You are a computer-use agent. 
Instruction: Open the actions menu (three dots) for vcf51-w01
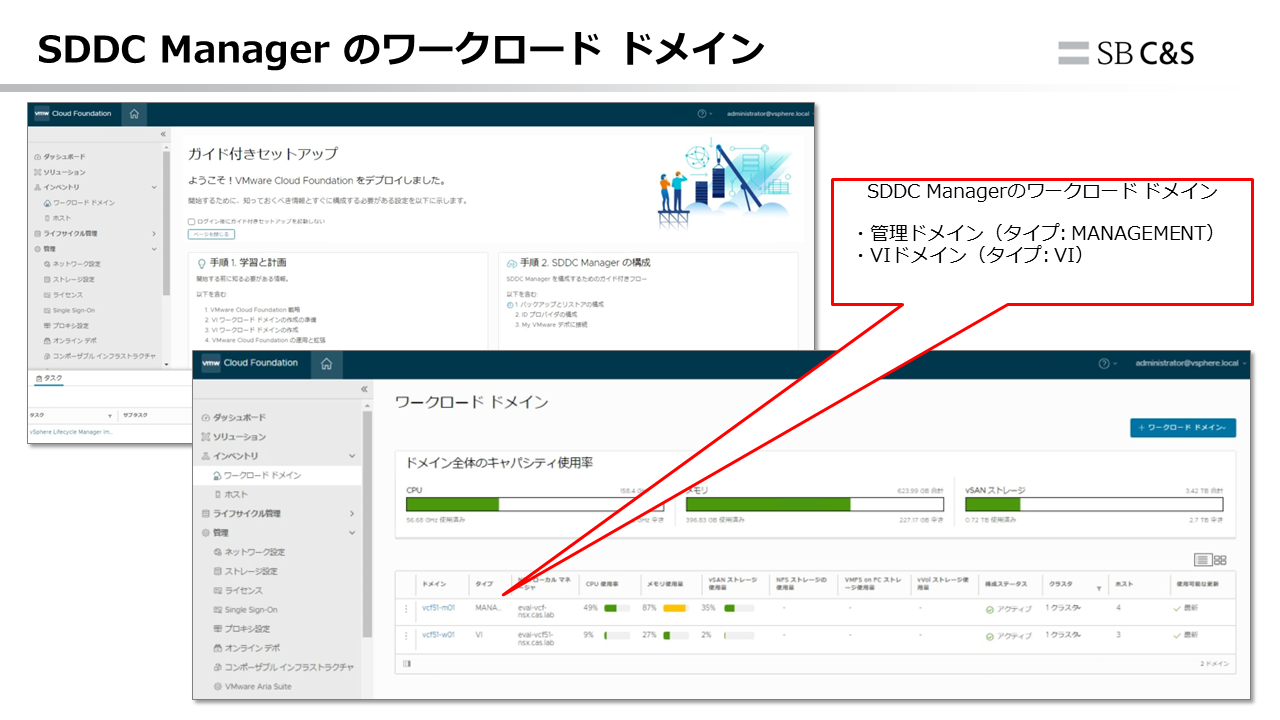pos(406,635)
